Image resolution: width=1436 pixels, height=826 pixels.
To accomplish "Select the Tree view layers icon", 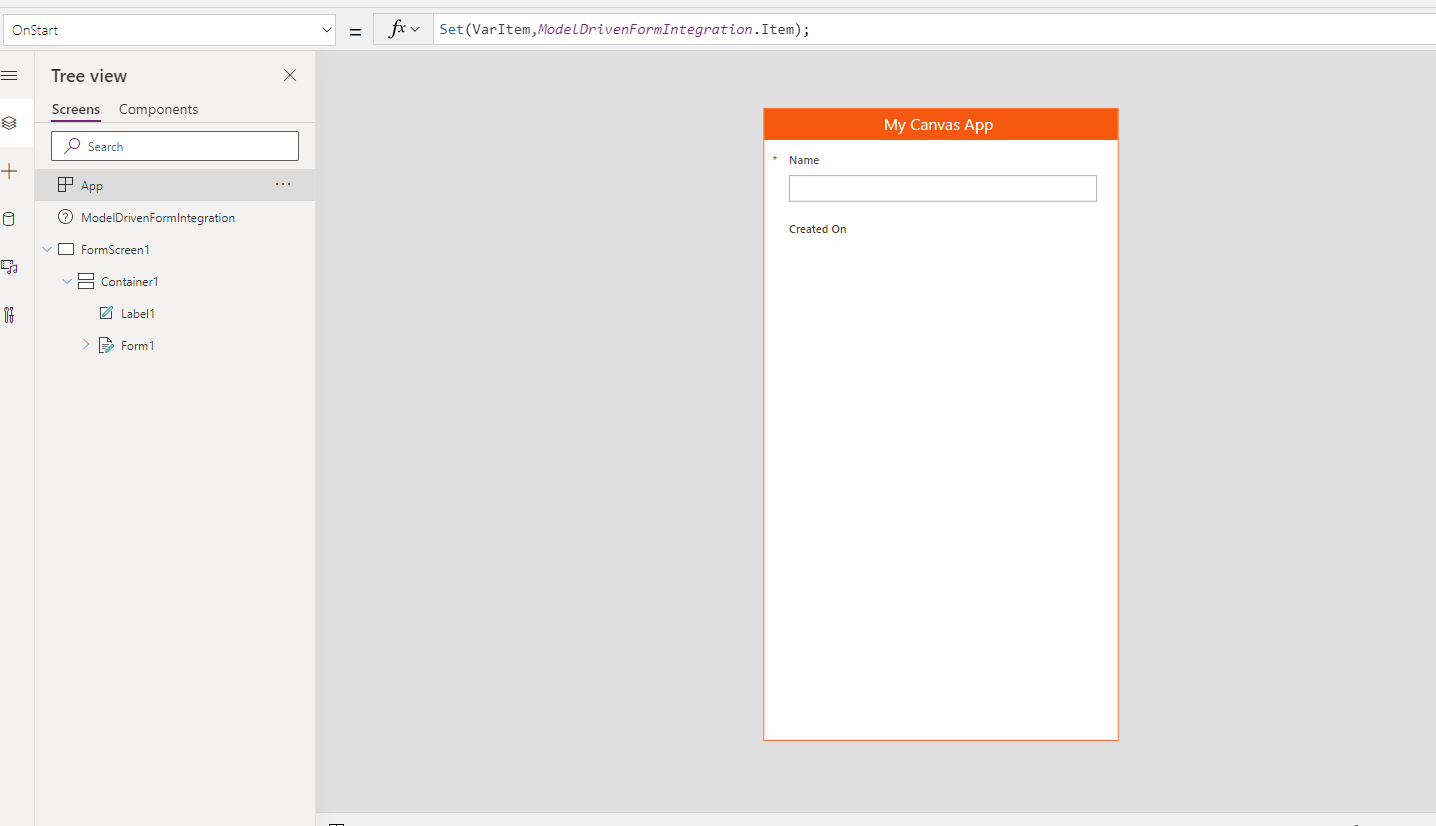I will click(x=9, y=123).
